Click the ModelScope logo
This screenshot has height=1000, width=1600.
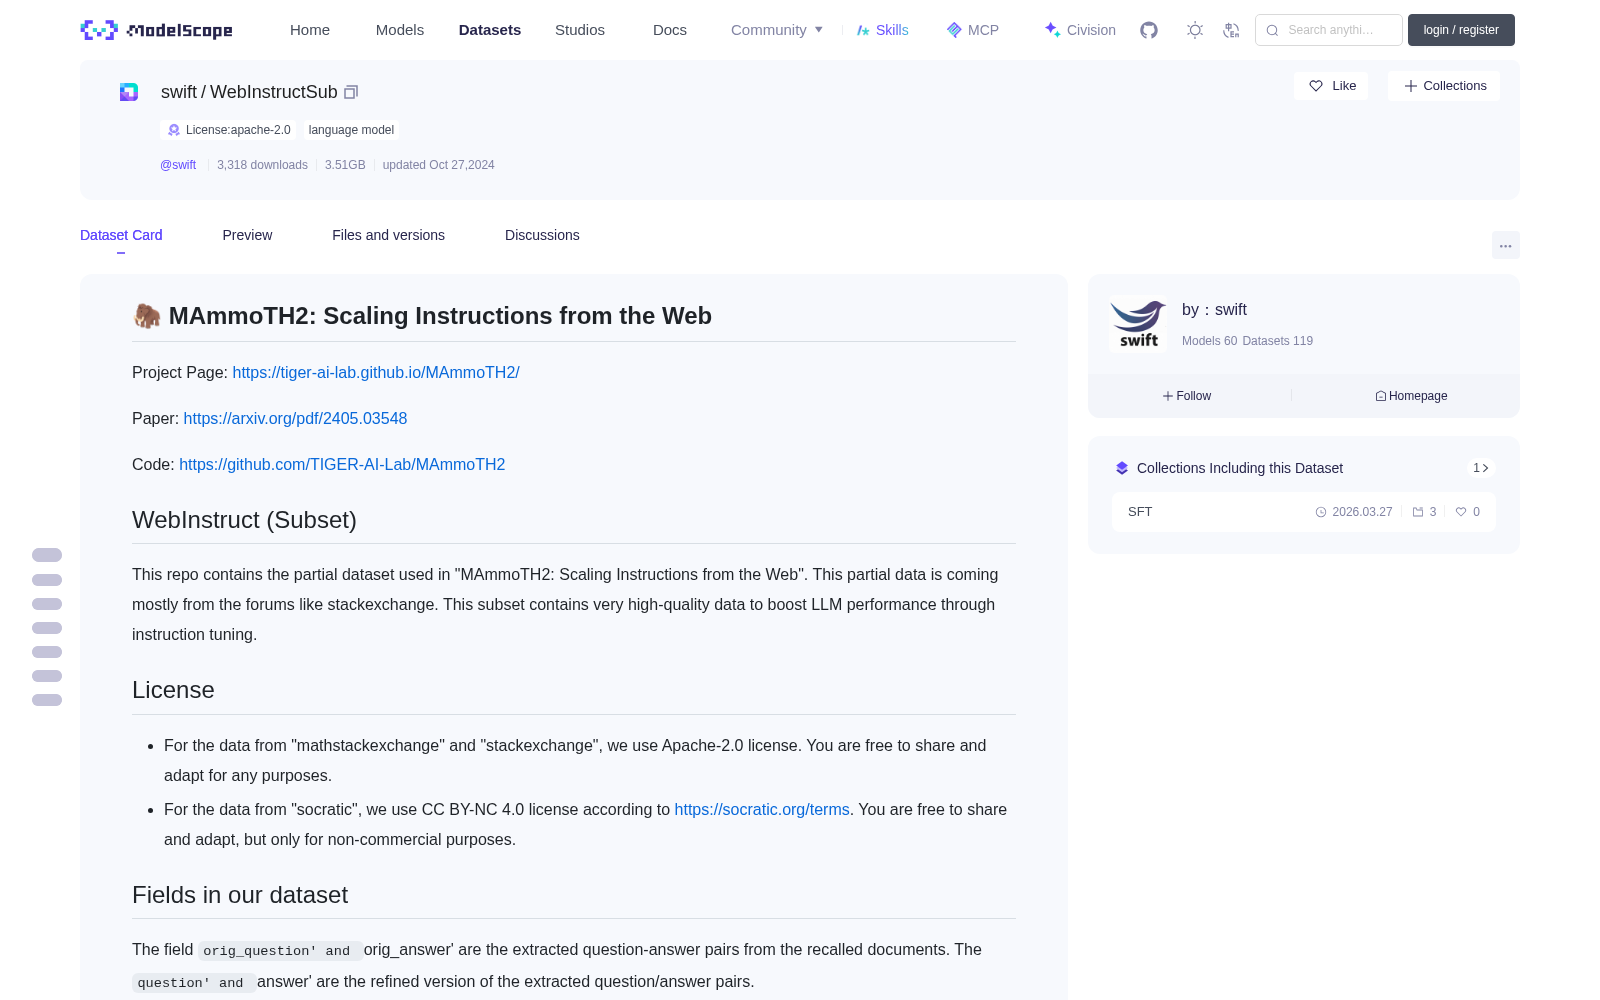click(x=157, y=30)
